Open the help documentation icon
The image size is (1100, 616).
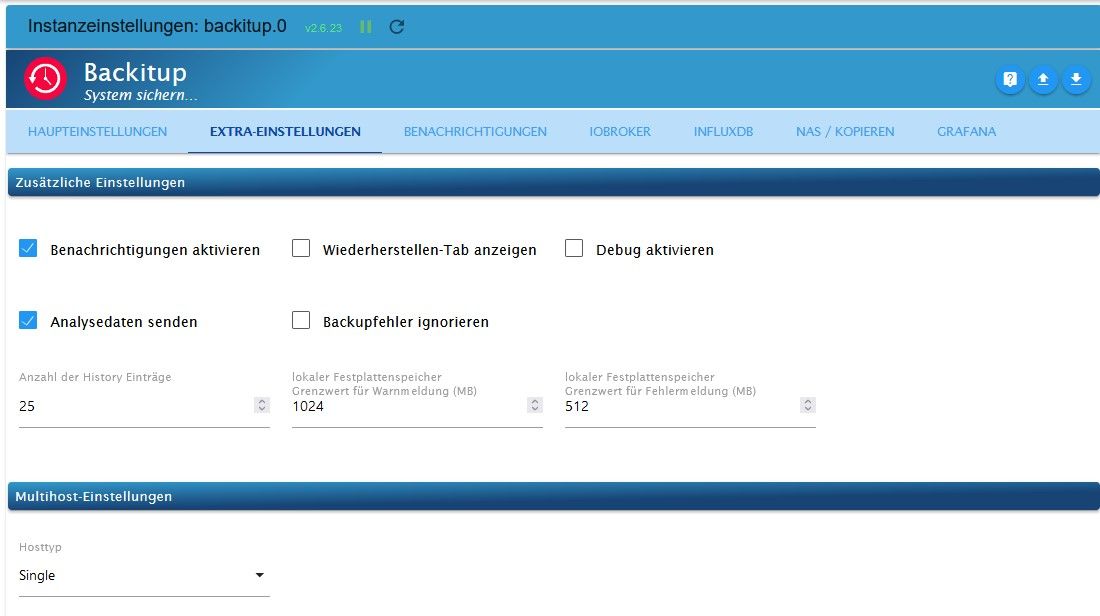(1010, 79)
